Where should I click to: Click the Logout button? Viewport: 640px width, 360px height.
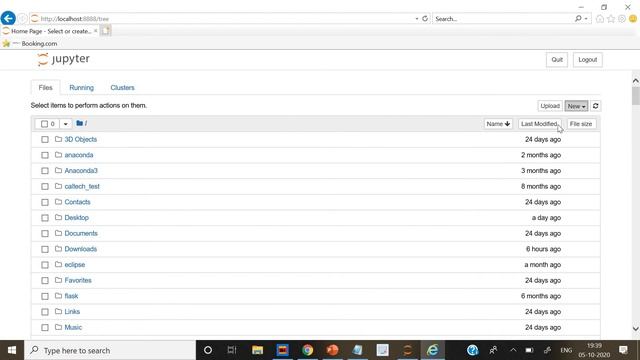[587, 60]
